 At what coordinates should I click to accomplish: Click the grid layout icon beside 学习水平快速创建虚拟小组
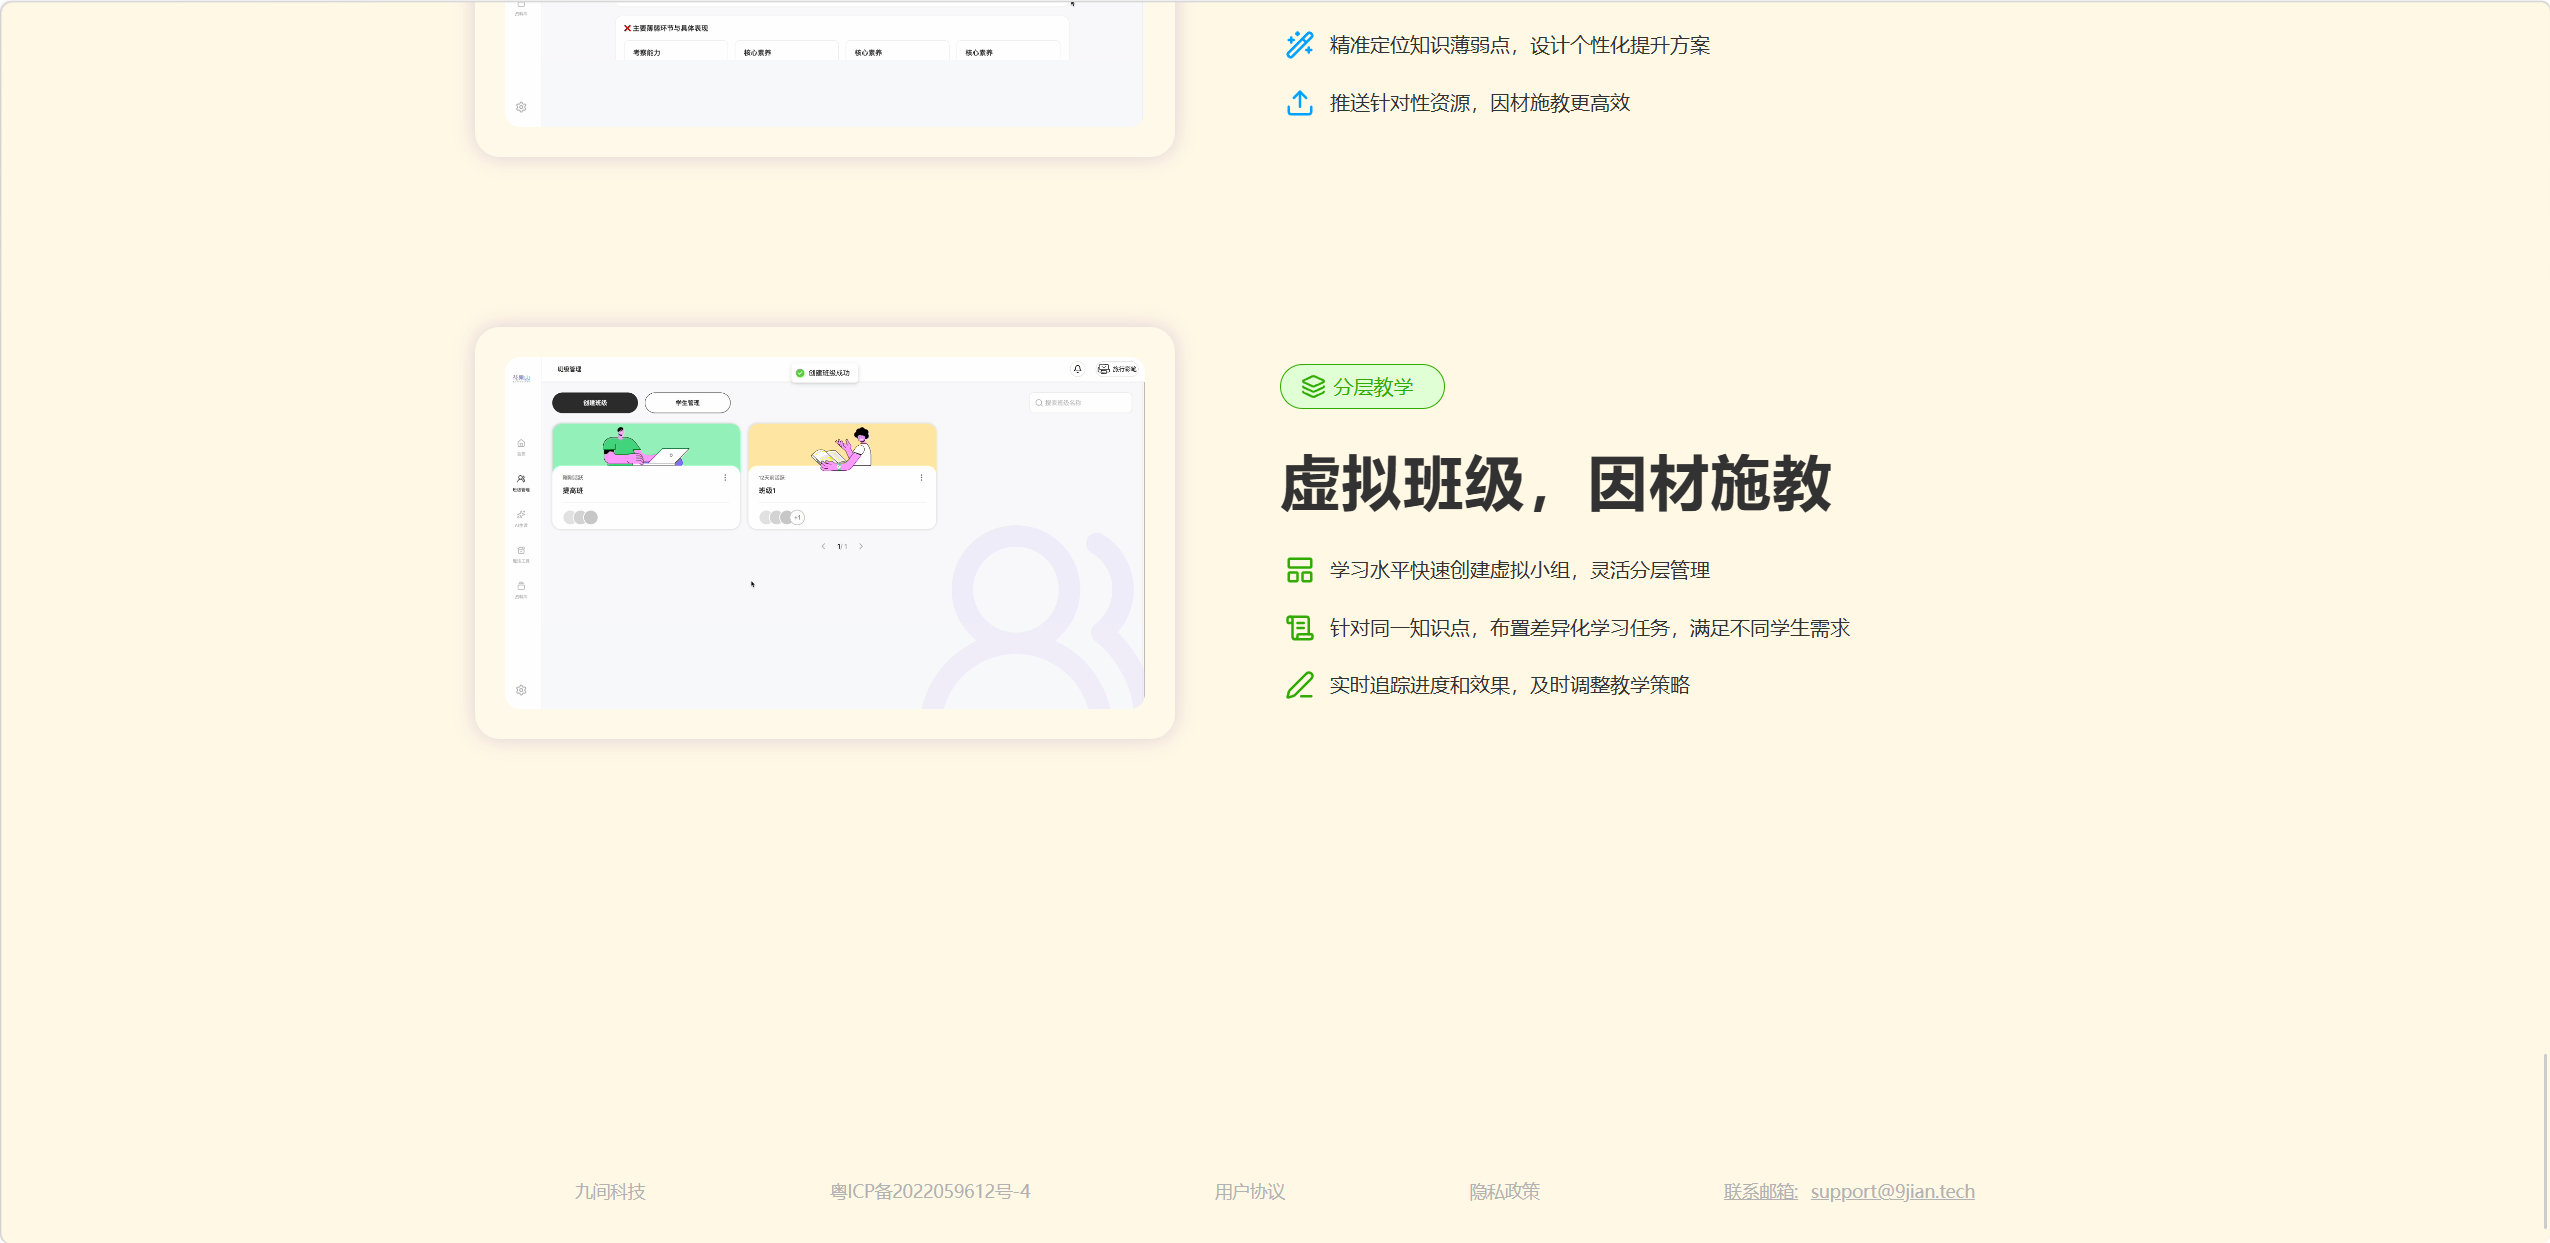[1299, 570]
